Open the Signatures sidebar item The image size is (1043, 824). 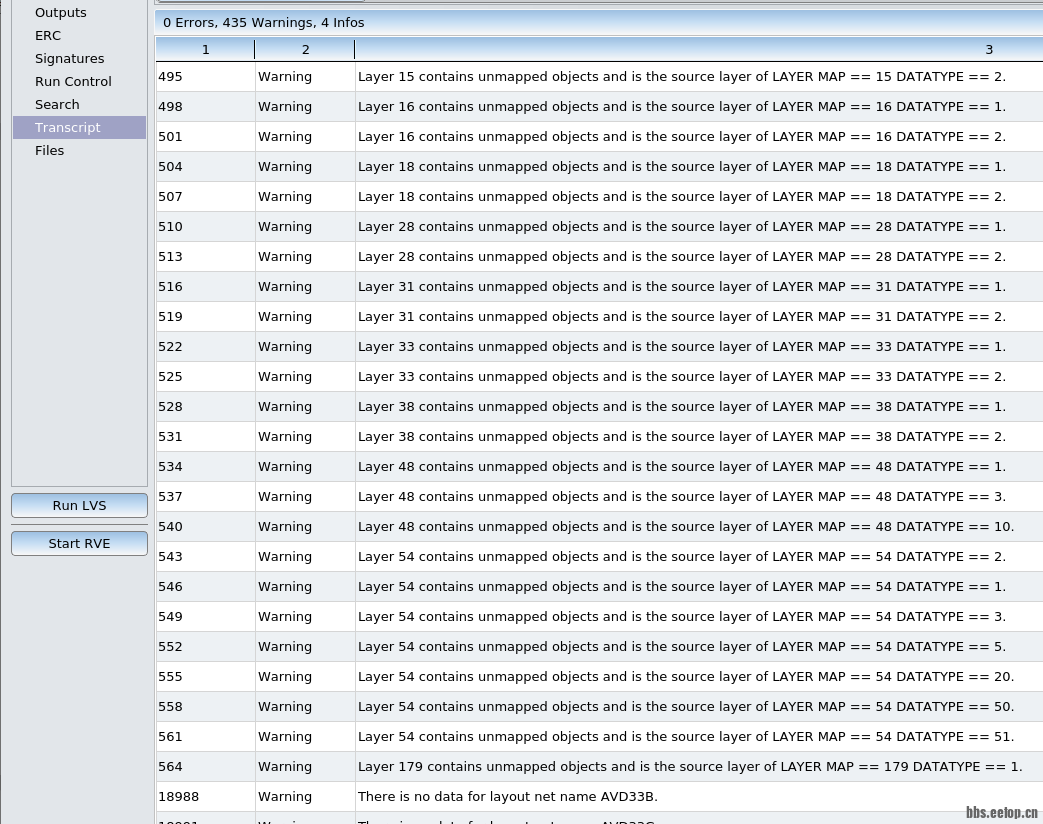point(69,59)
